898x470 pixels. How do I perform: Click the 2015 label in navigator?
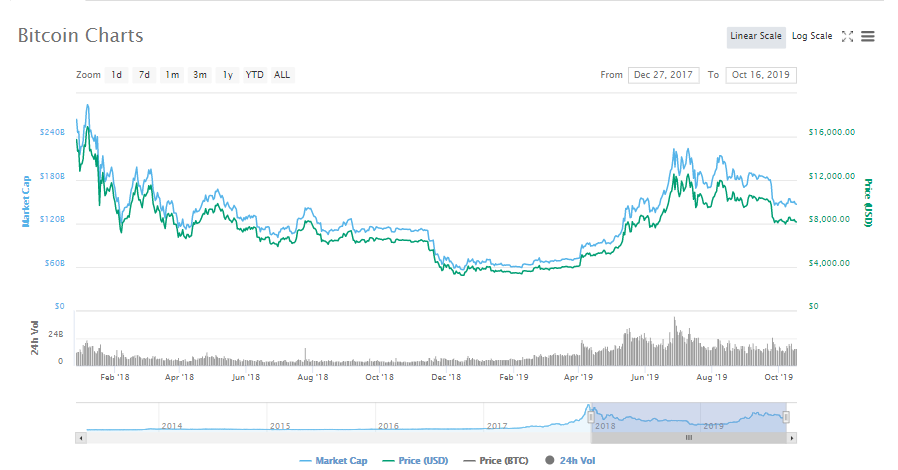(280, 426)
